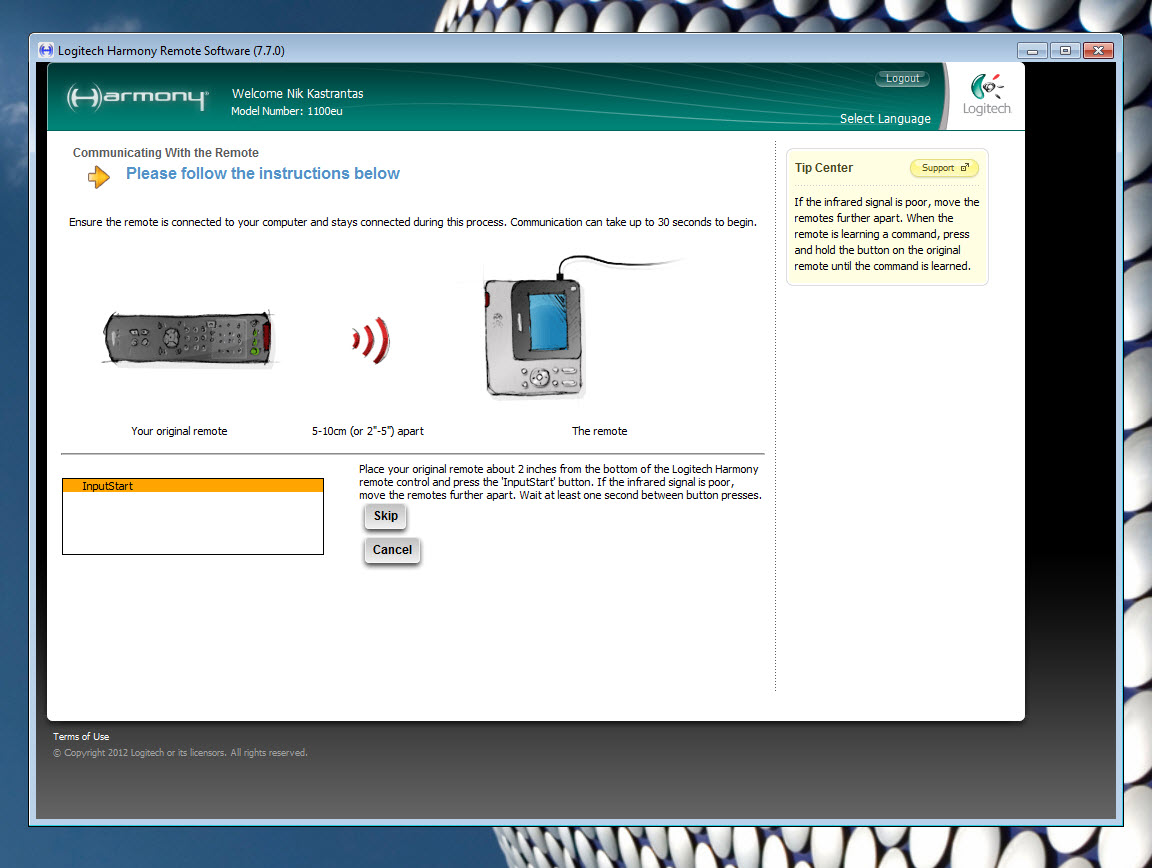Click the orange arrow beside the instructions heading

click(x=98, y=176)
